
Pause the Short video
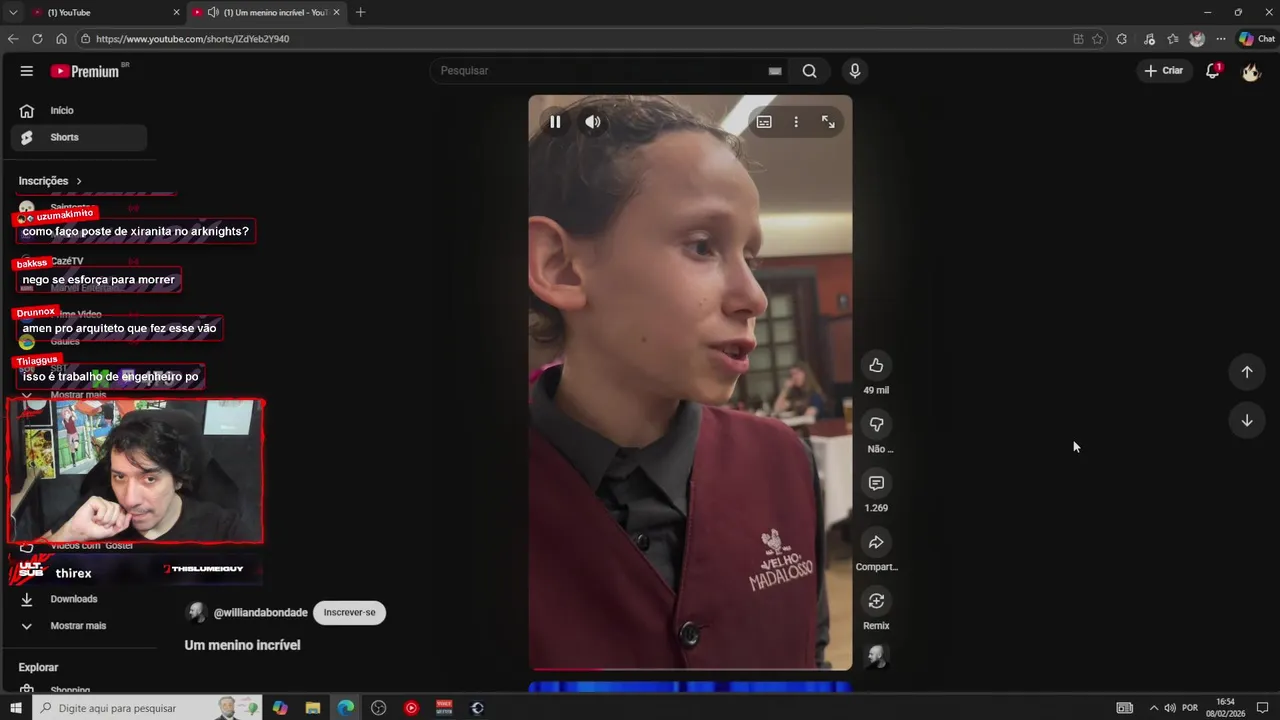[x=555, y=122]
